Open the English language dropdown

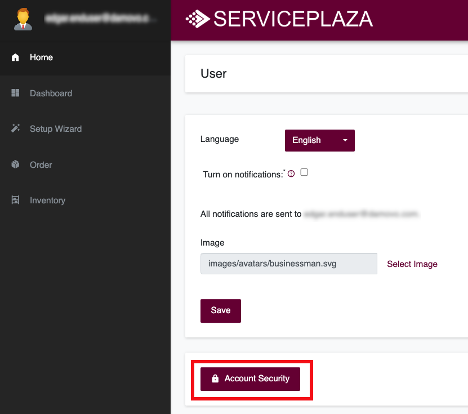point(320,140)
